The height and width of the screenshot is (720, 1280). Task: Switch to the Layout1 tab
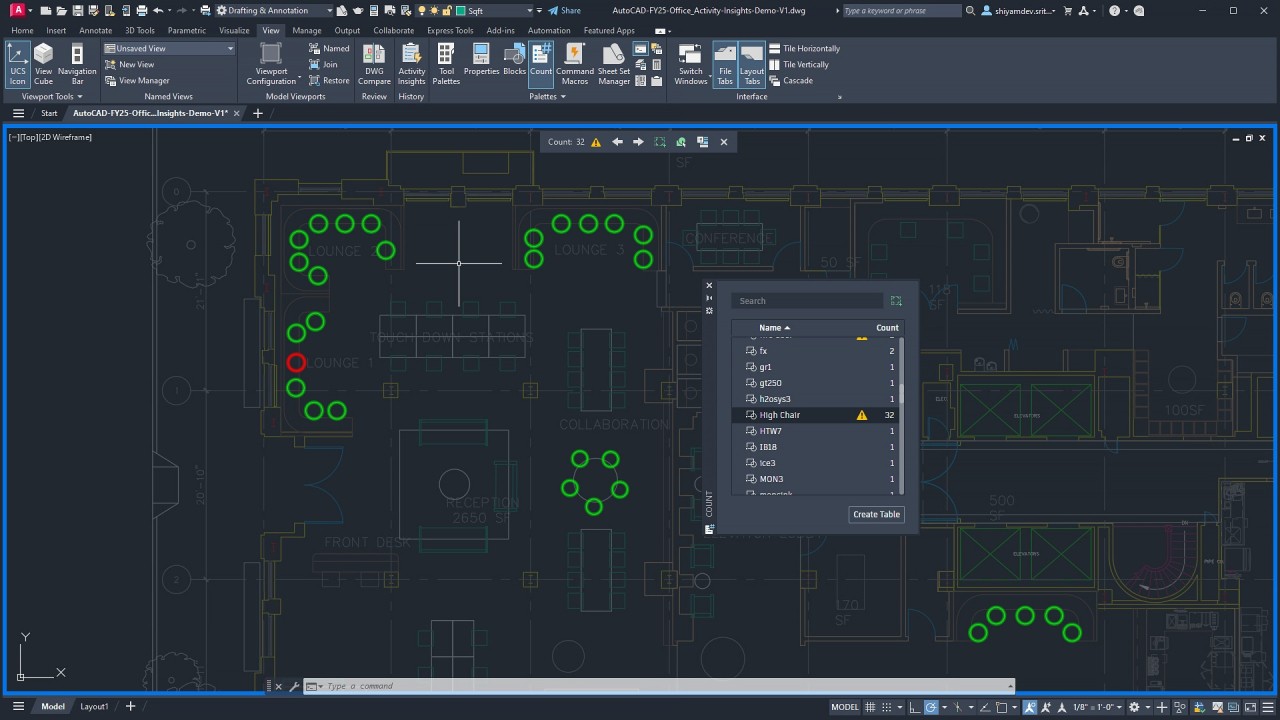[93, 706]
